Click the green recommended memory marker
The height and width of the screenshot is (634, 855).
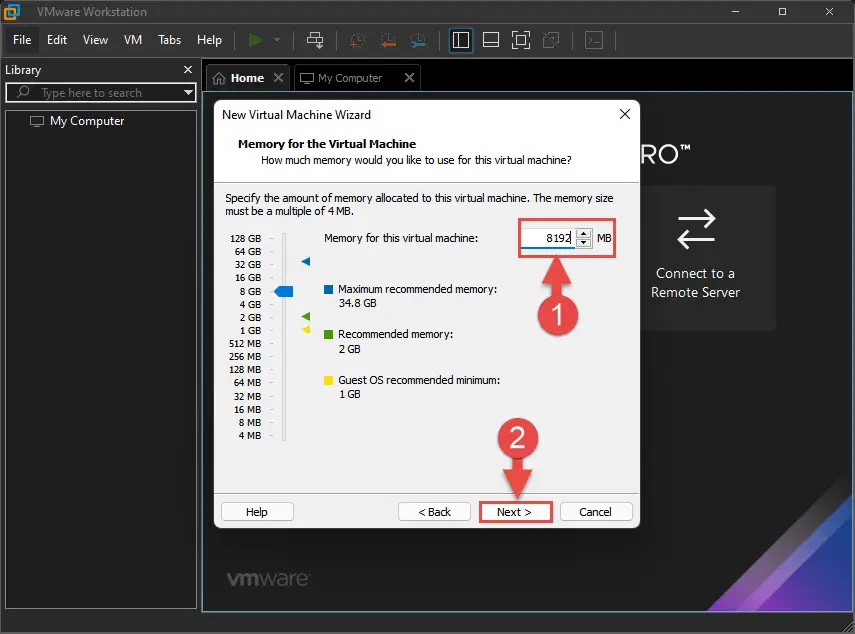click(306, 316)
